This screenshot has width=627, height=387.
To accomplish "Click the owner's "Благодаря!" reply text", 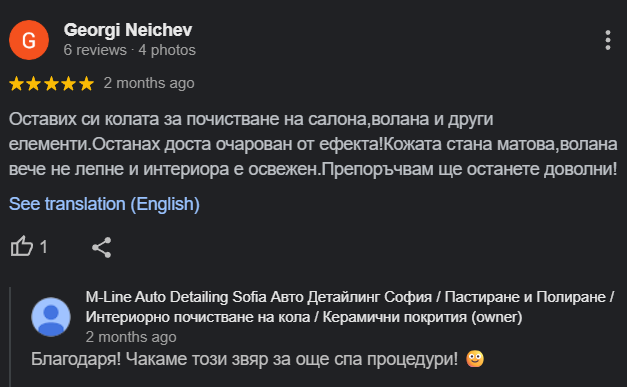I will (x=244, y=359).
